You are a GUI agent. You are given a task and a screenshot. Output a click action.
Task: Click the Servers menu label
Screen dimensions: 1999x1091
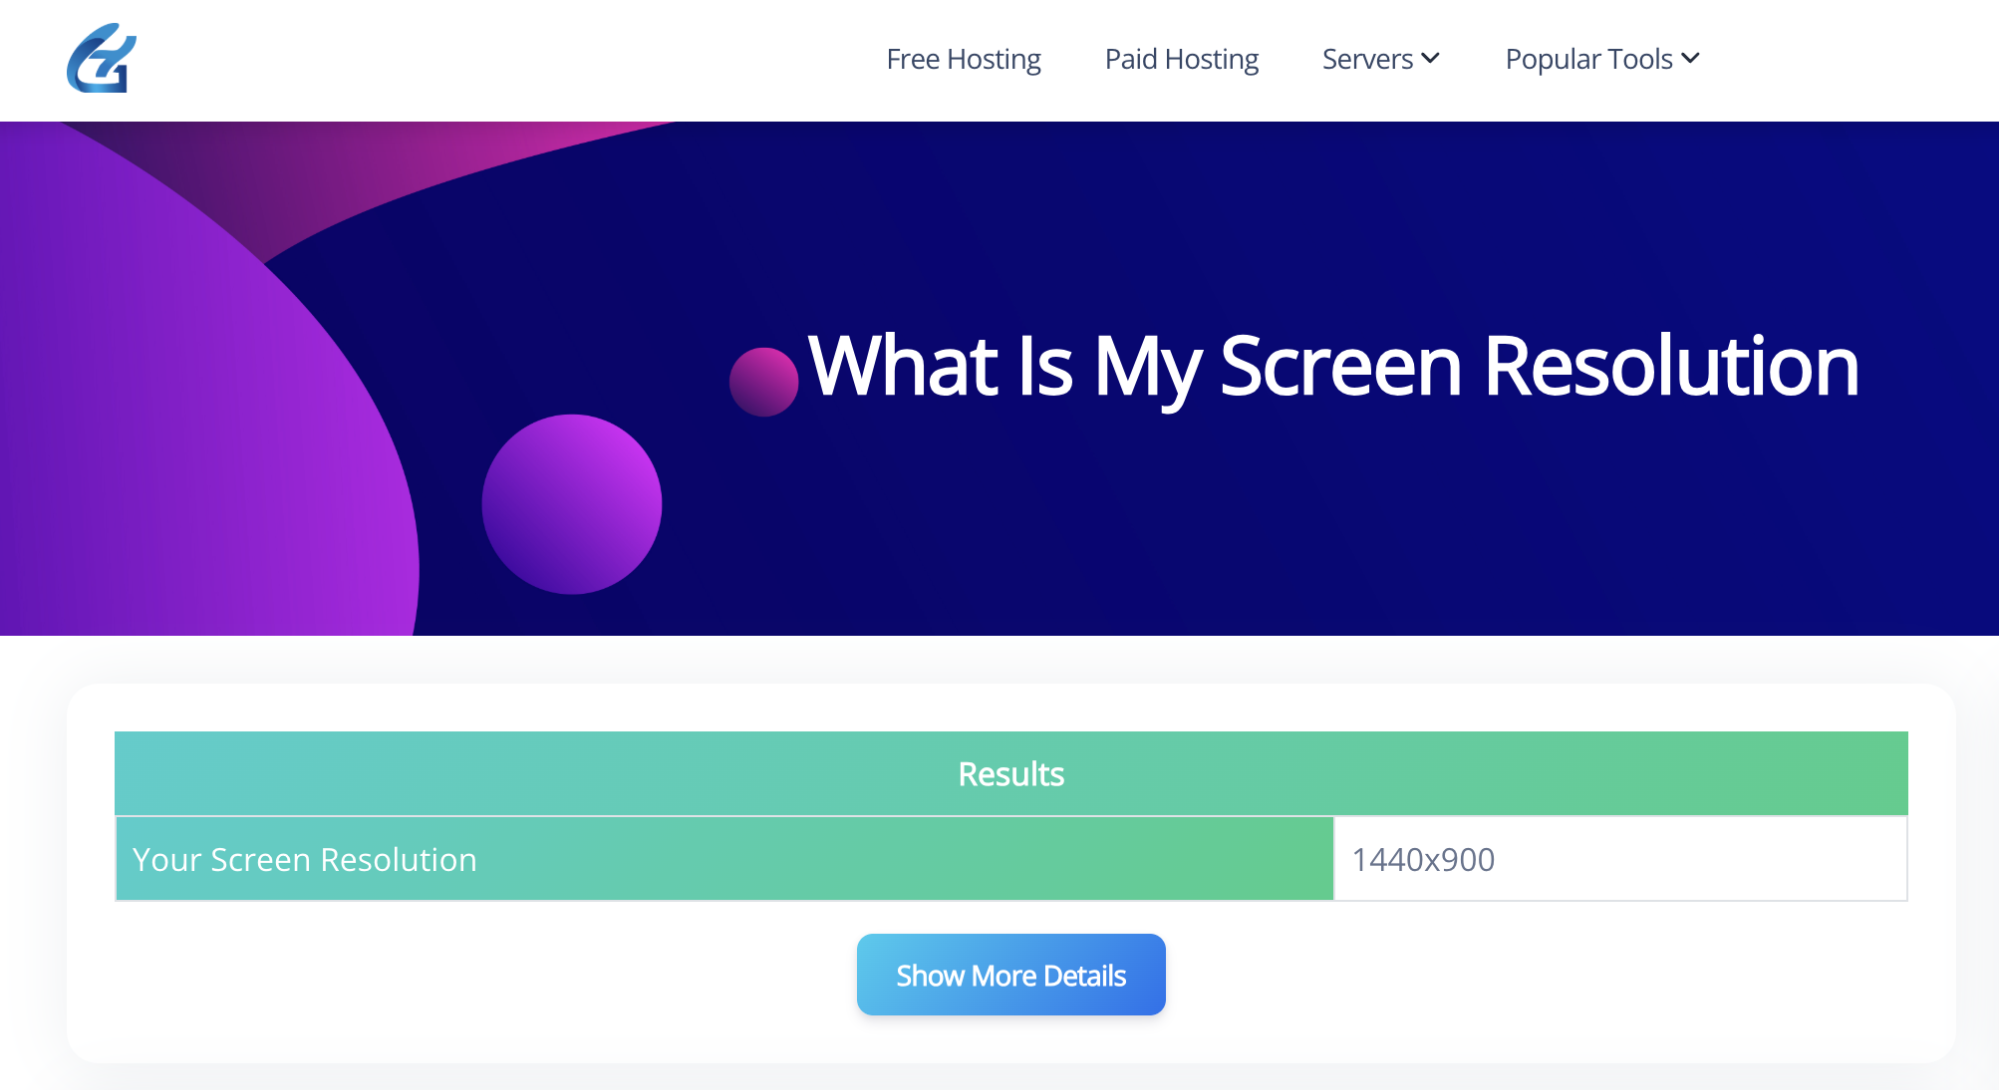(1366, 59)
